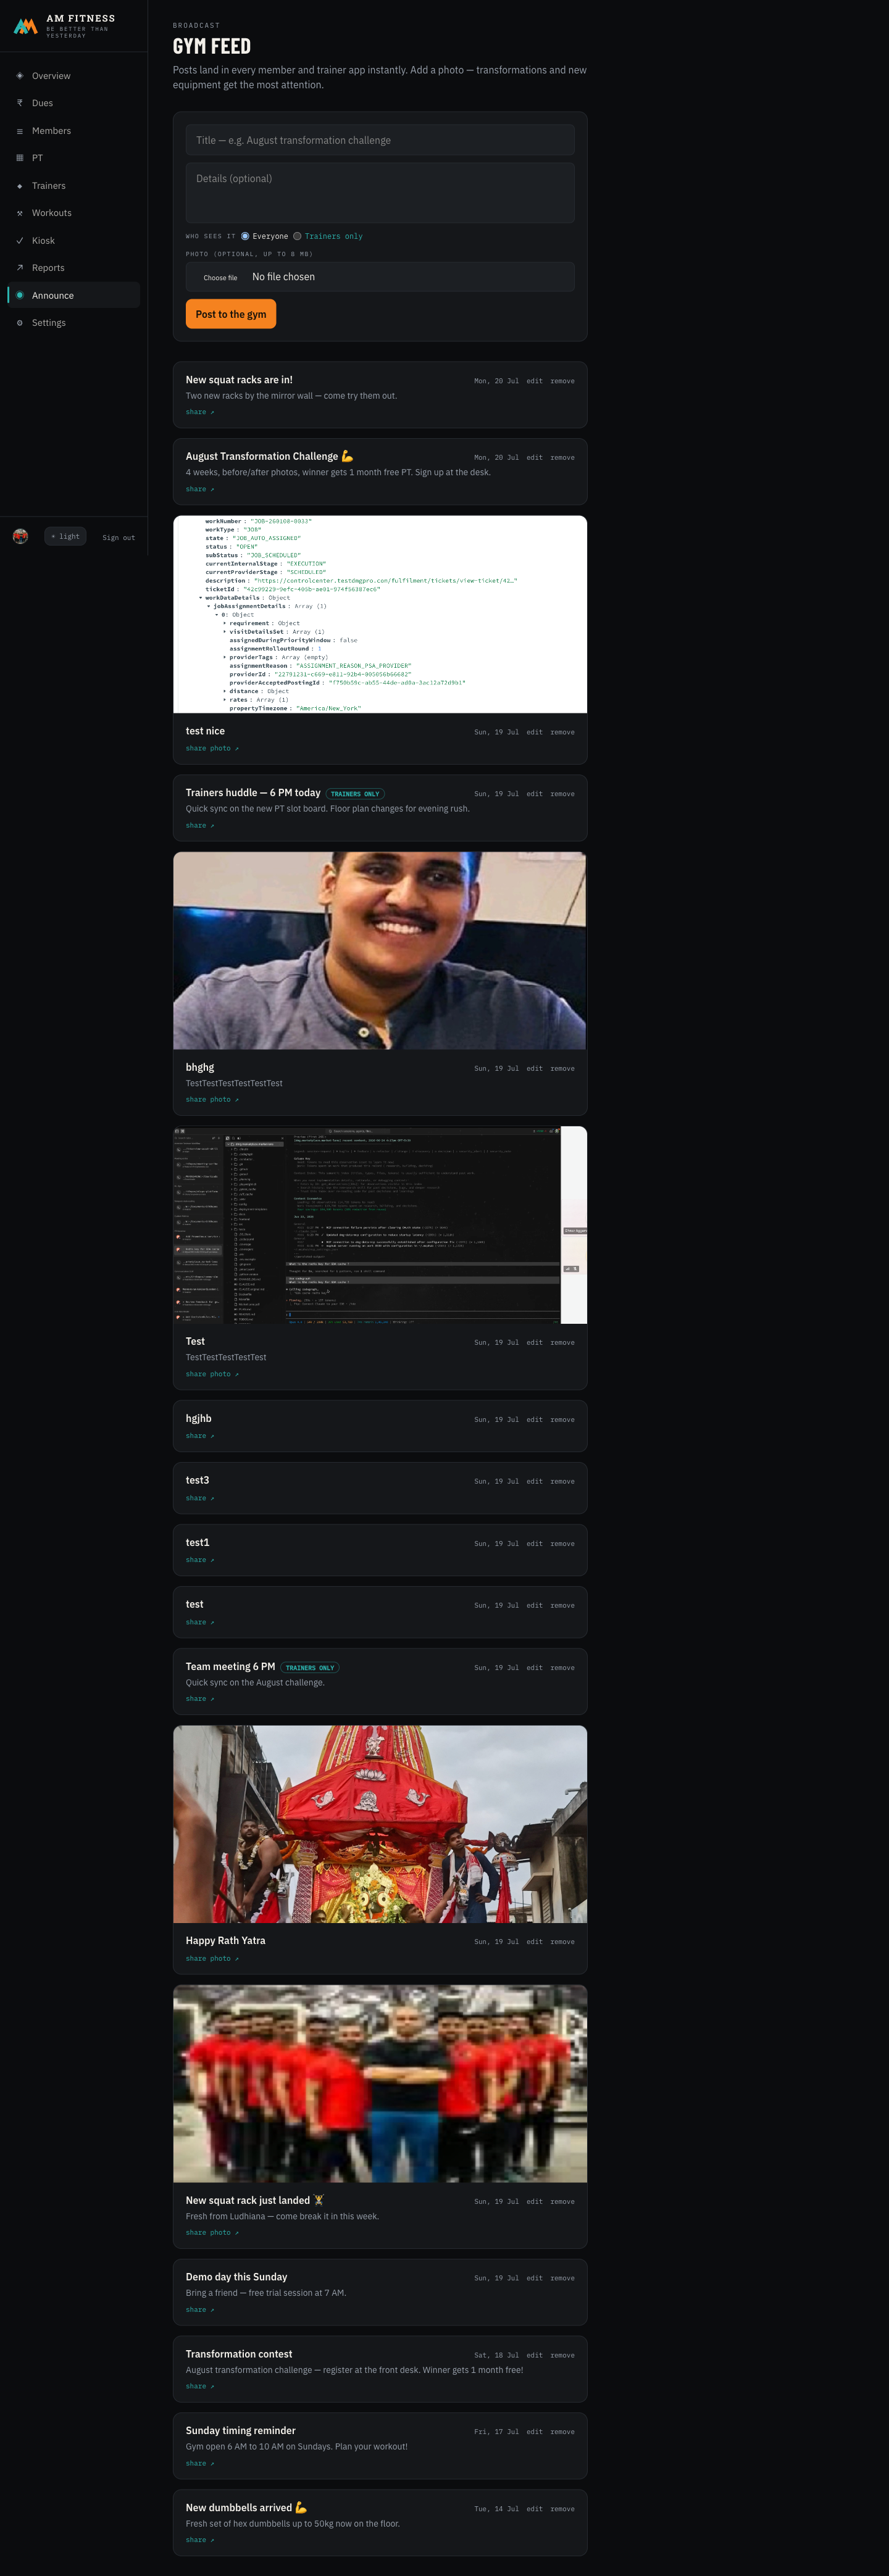Image resolution: width=889 pixels, height=2576 pixels.
Task: Click the grid icon beside PT
Action: coord(20,158)
